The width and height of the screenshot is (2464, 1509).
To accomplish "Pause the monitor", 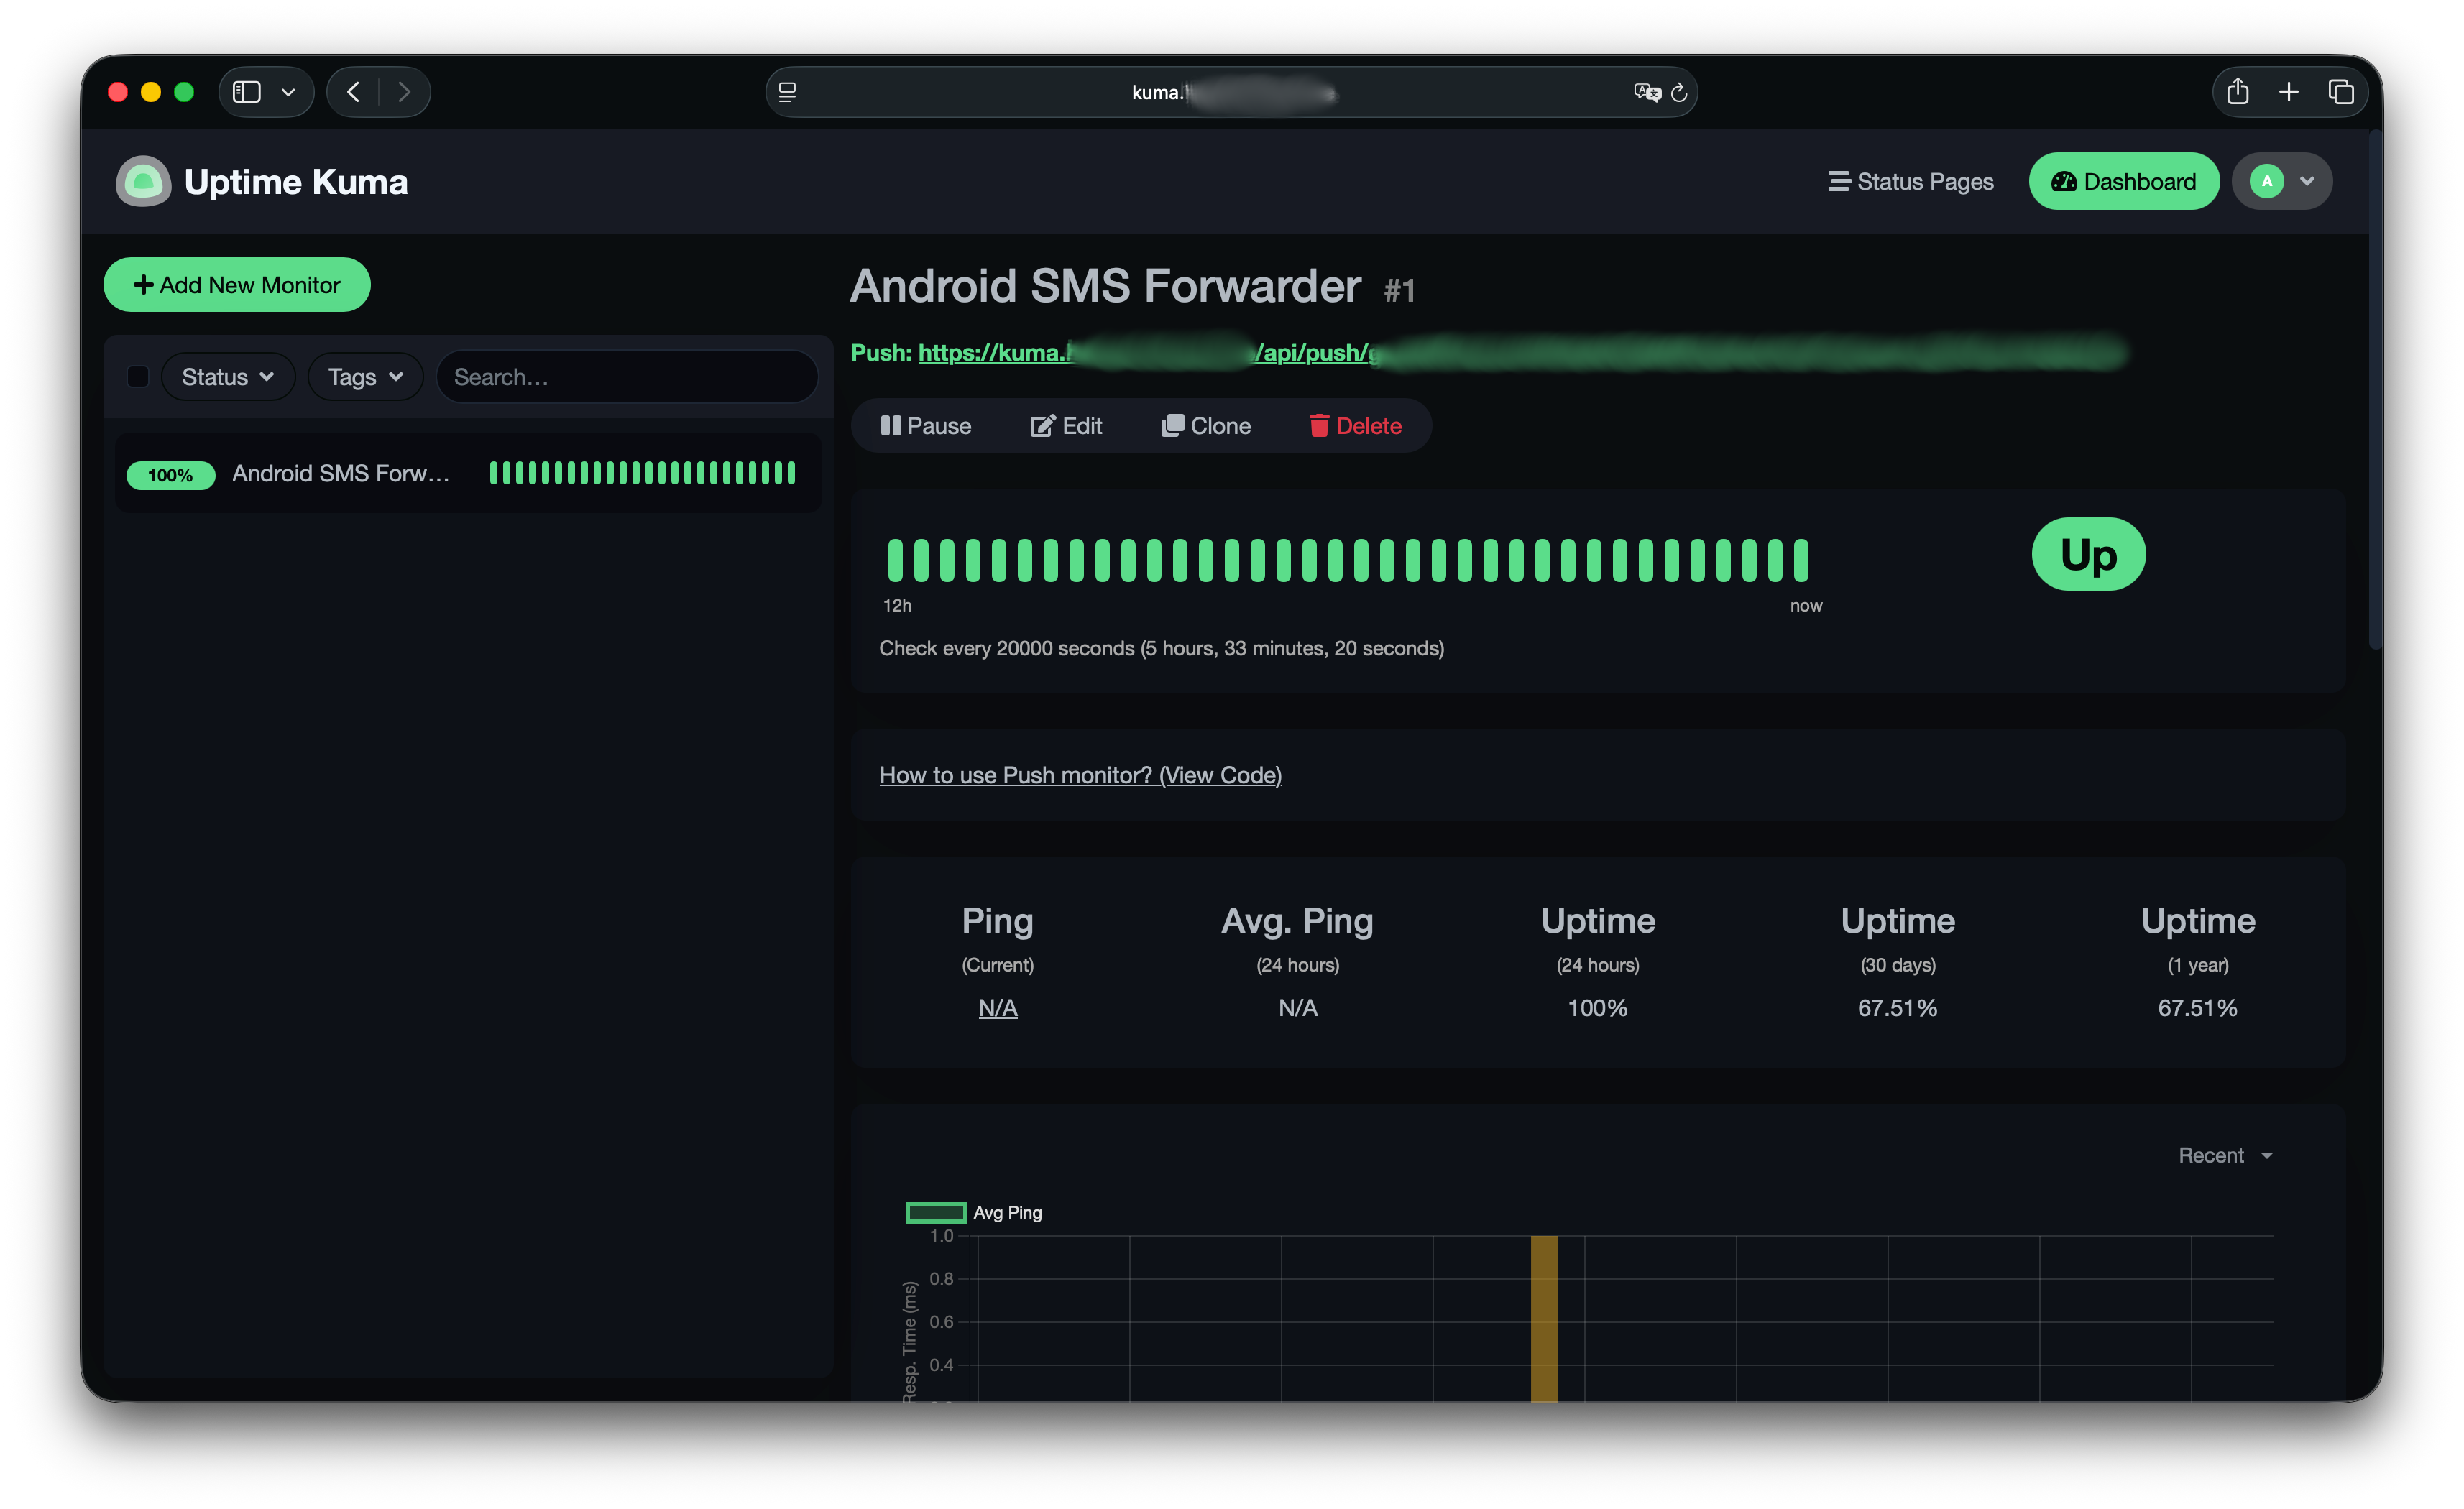I will pos(925,426).
